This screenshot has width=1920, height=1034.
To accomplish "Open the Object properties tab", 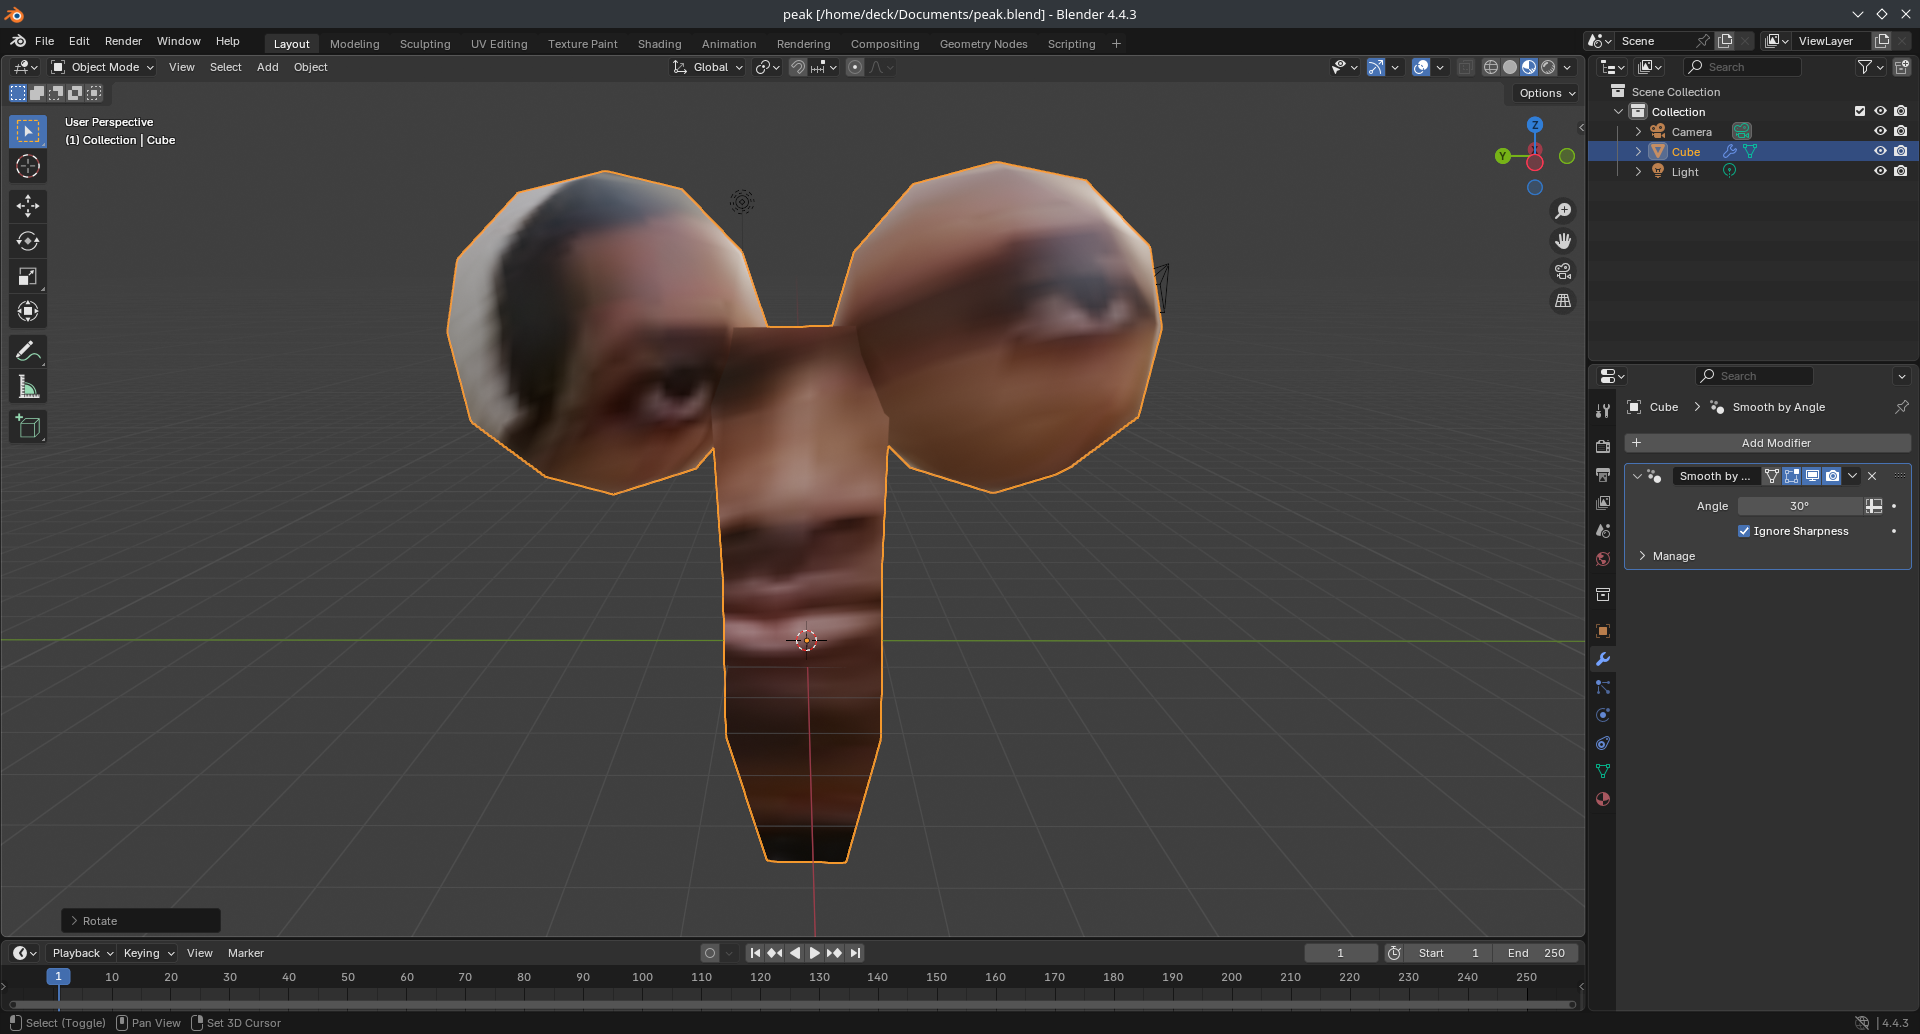I will 1603,631.
